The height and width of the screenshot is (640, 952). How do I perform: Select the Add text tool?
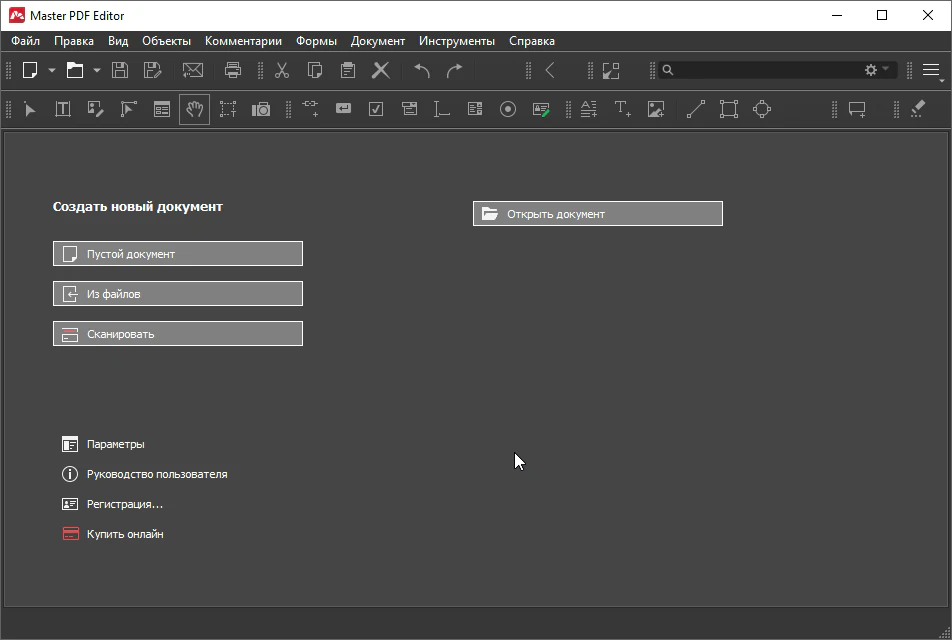[x=622, y=109]
